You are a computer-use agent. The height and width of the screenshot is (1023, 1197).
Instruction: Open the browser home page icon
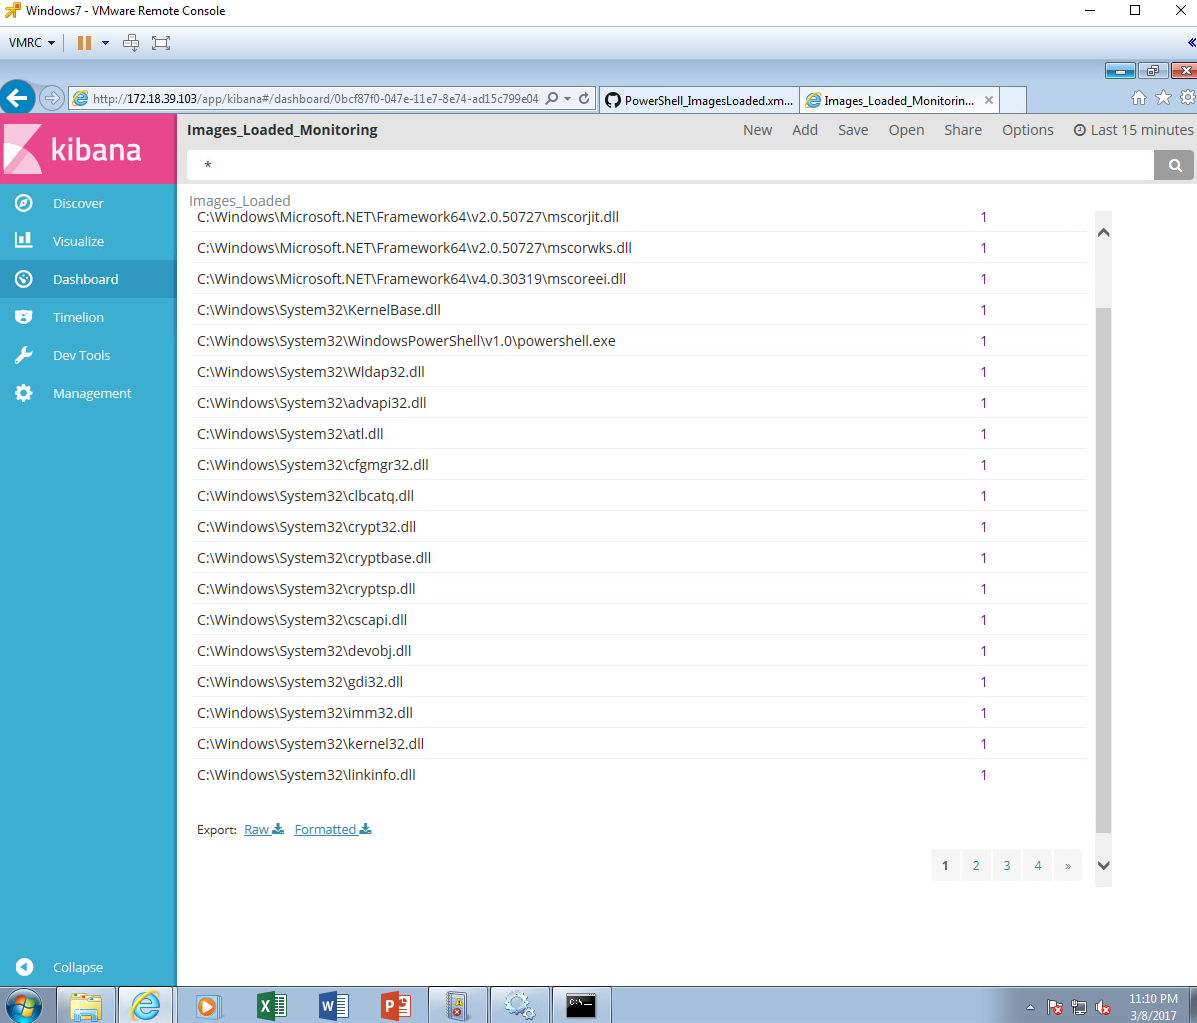(x=1138, y=98)
